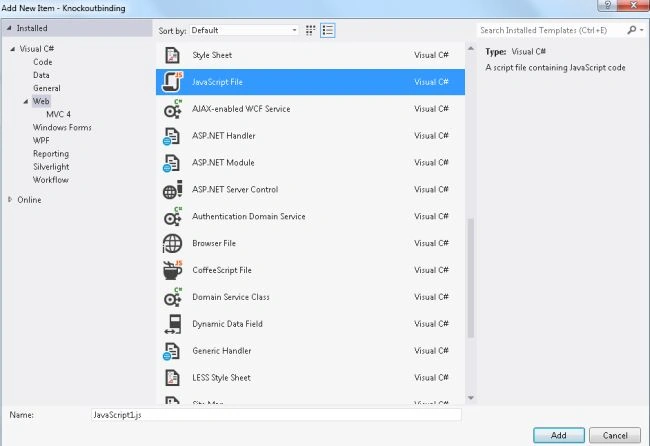Viewport: 650px width, 446px height.
Task: Open the Sort by Default dropdown
Action: [x=244, y=30]
